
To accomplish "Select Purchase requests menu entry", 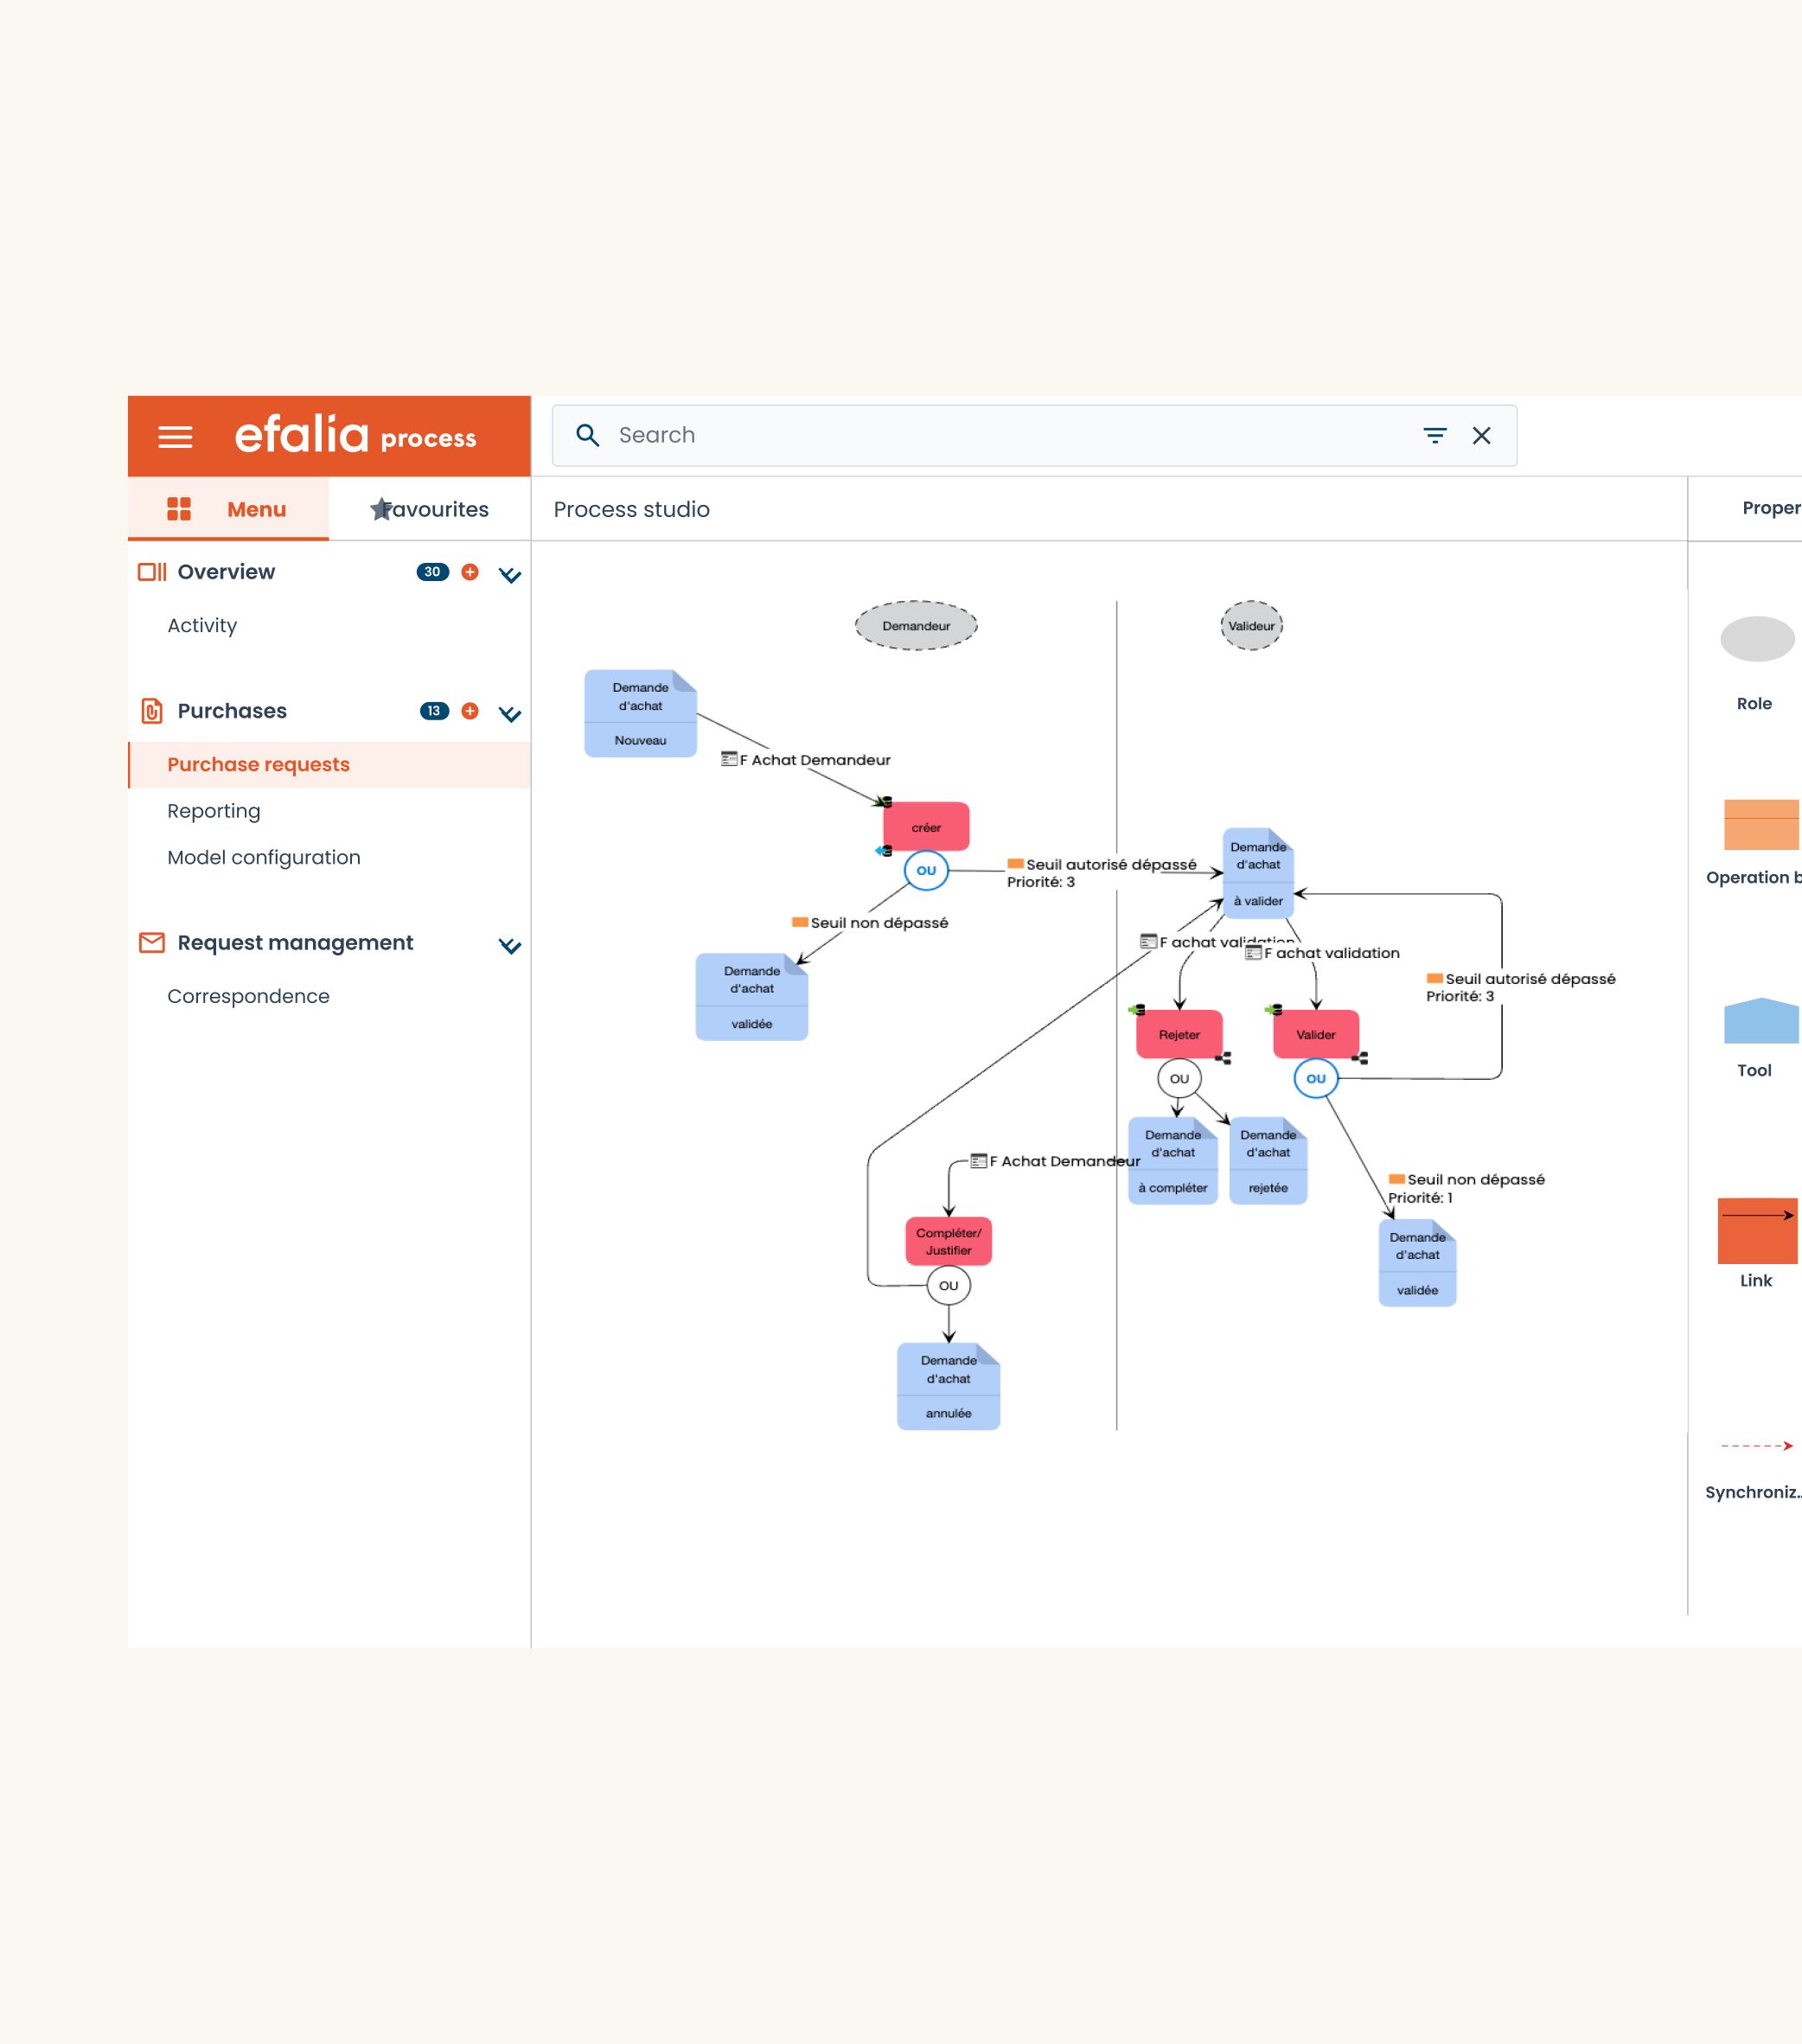I will [329, 765].
